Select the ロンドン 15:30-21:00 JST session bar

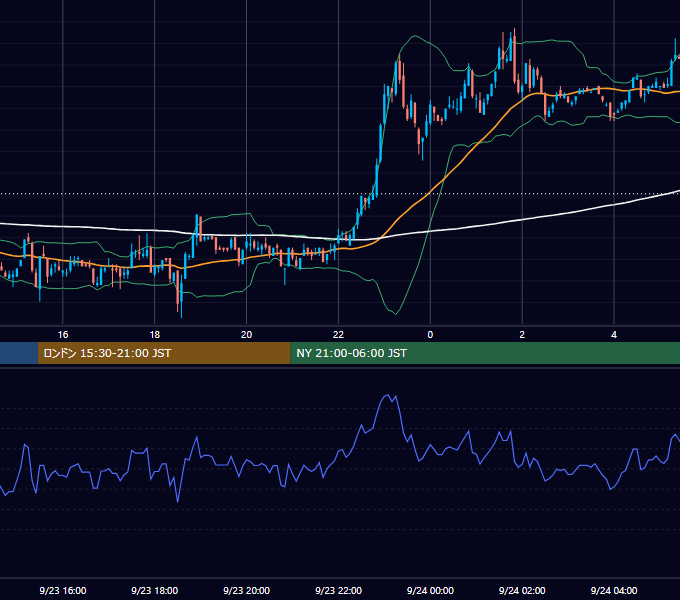point(164,353)
